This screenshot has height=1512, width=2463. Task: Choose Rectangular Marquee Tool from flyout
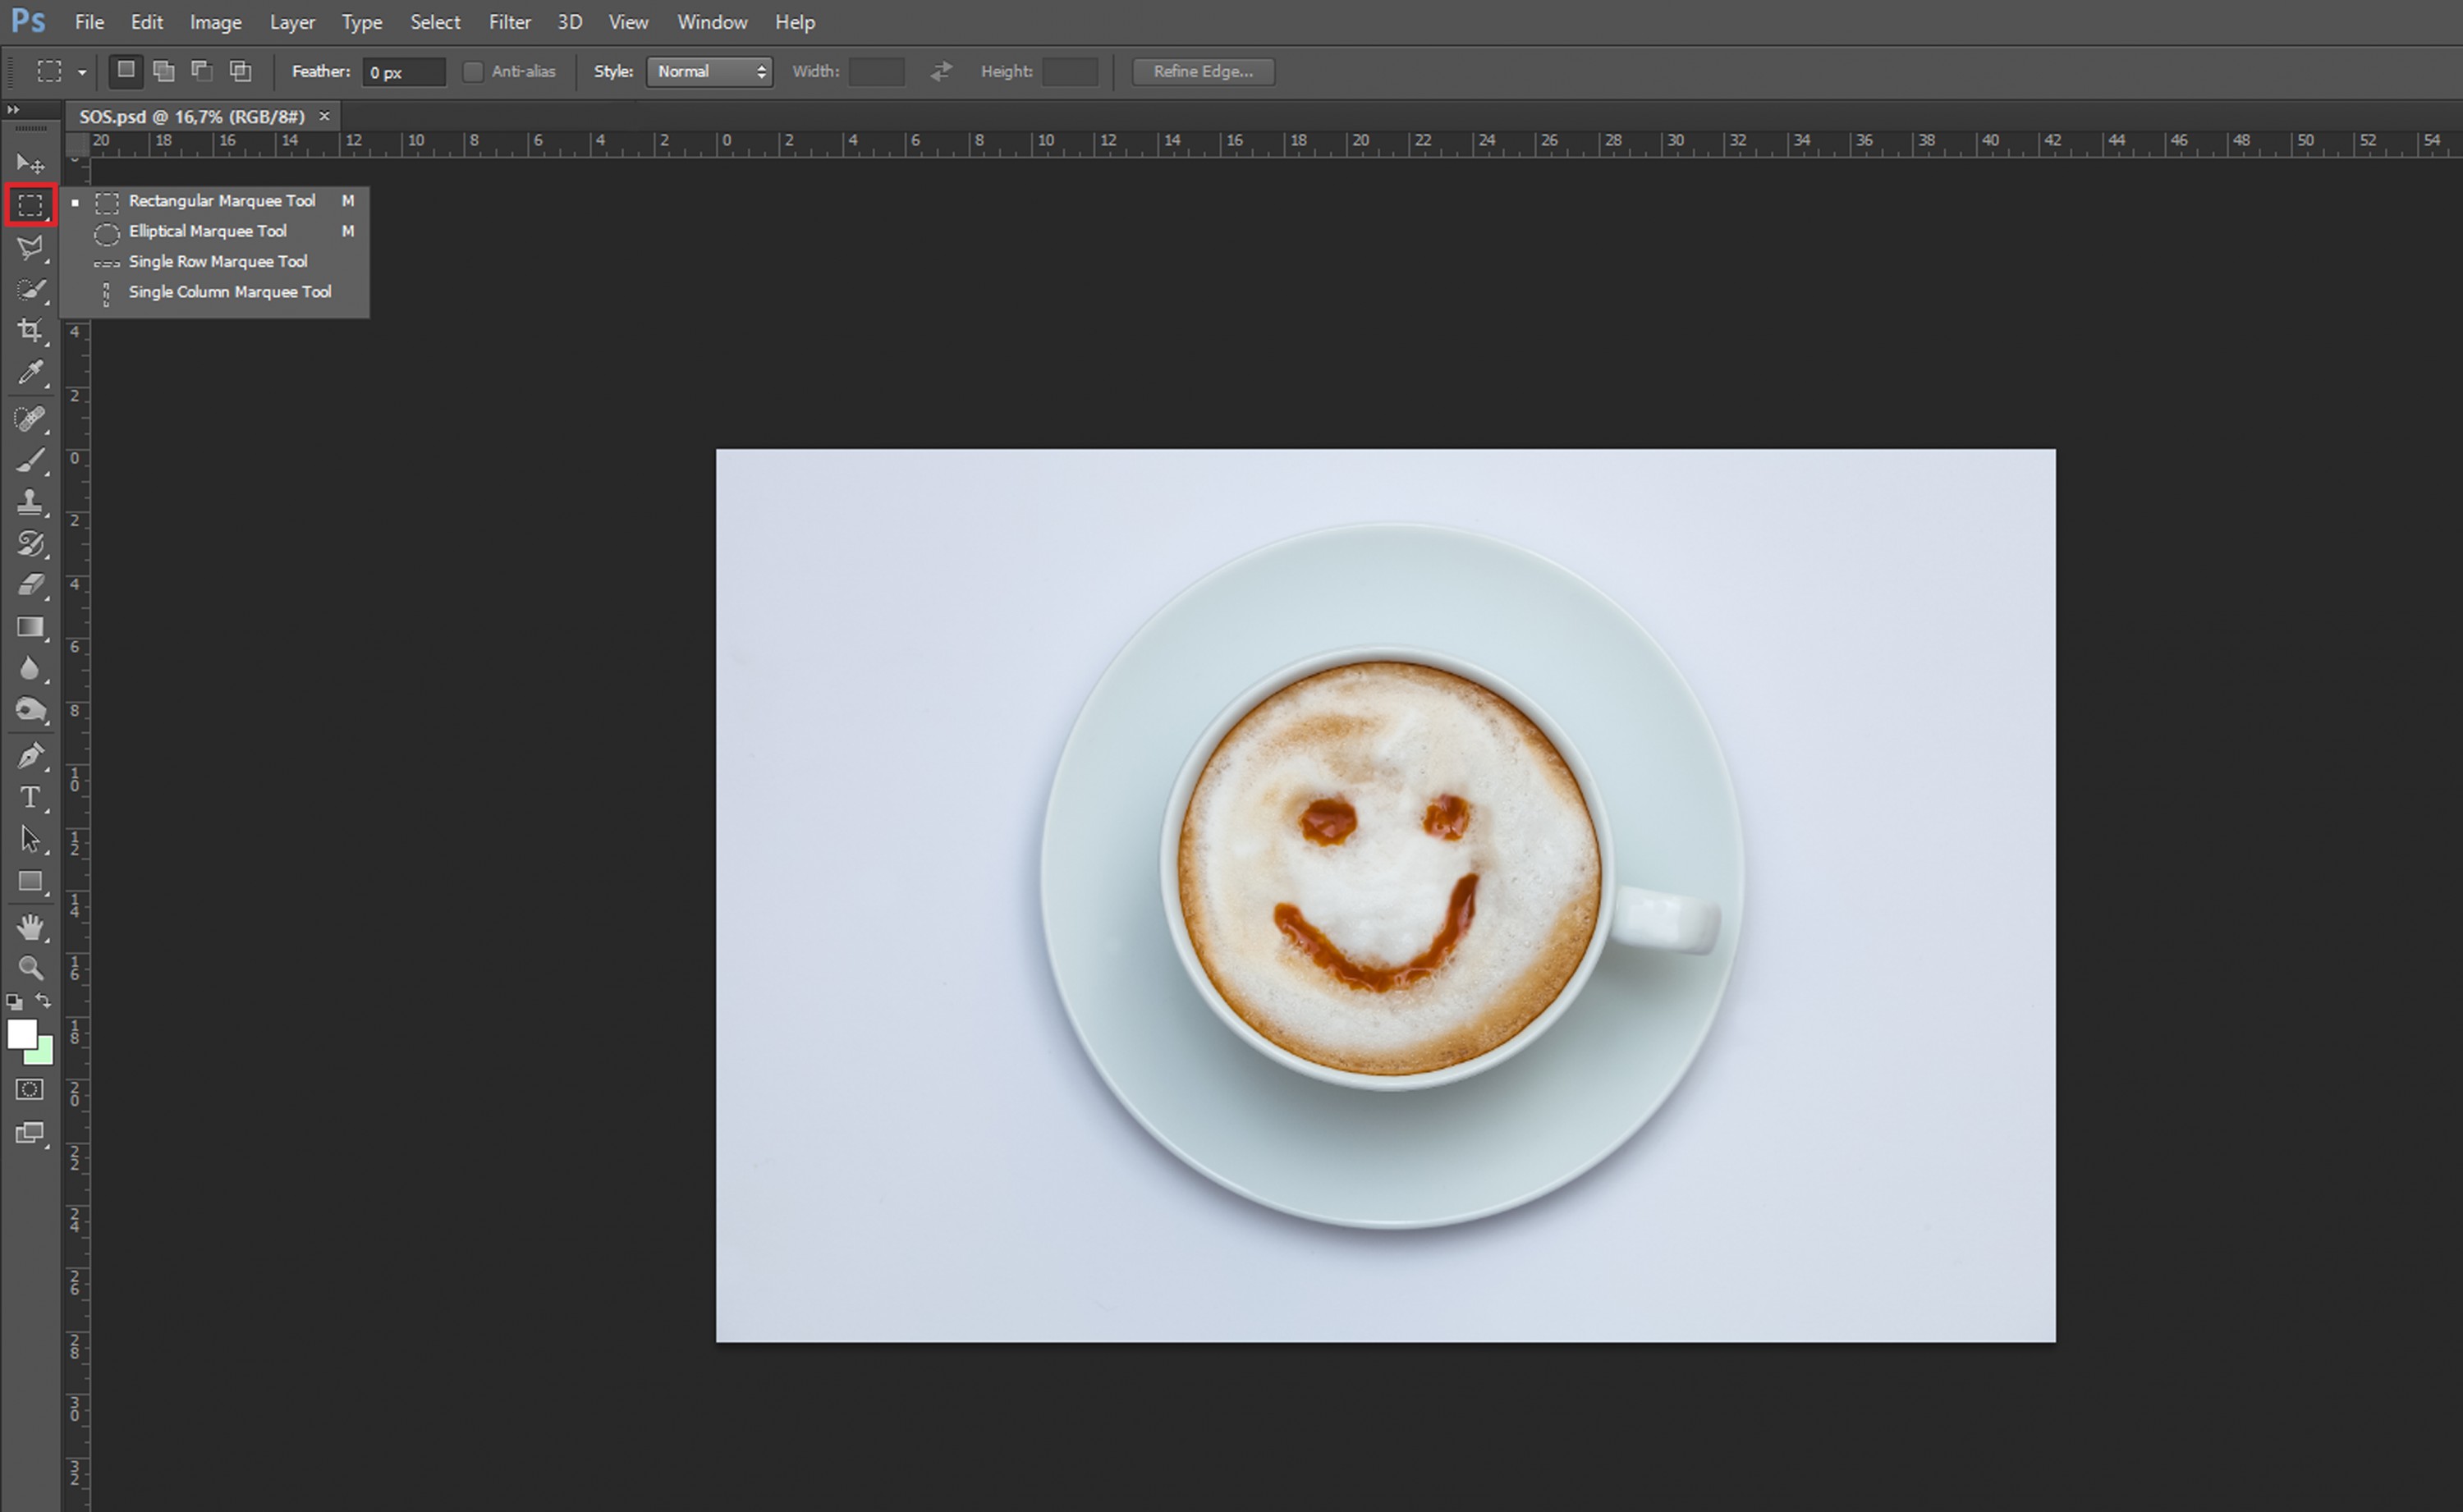(214, 202)
